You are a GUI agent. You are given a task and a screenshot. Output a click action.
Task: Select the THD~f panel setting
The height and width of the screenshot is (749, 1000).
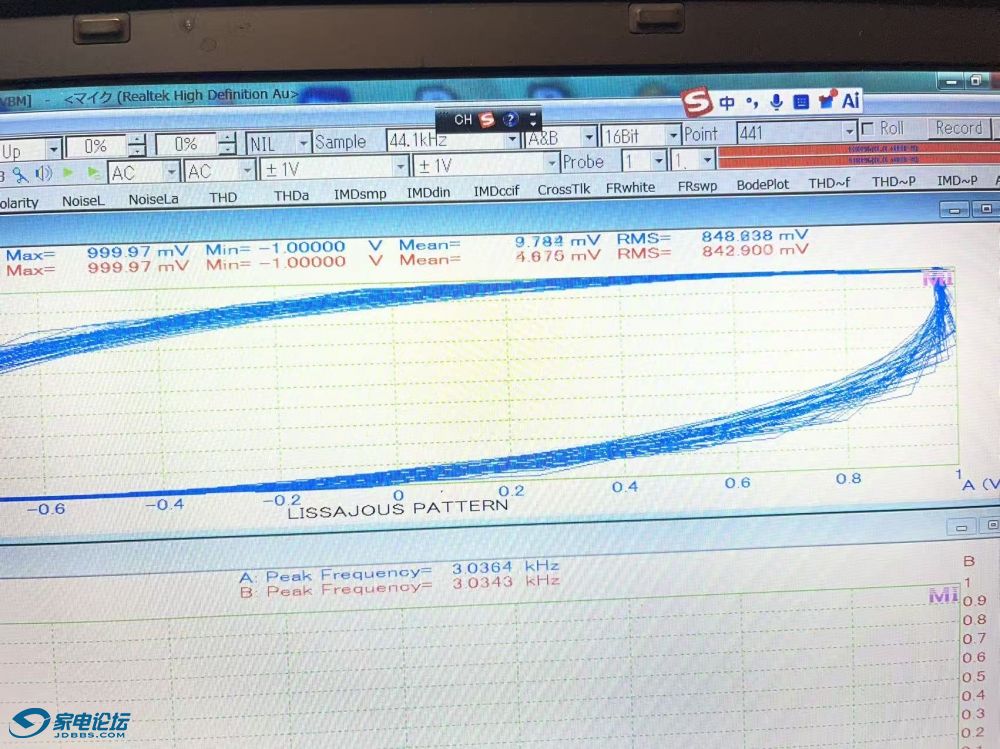click(x=829, y=183)
